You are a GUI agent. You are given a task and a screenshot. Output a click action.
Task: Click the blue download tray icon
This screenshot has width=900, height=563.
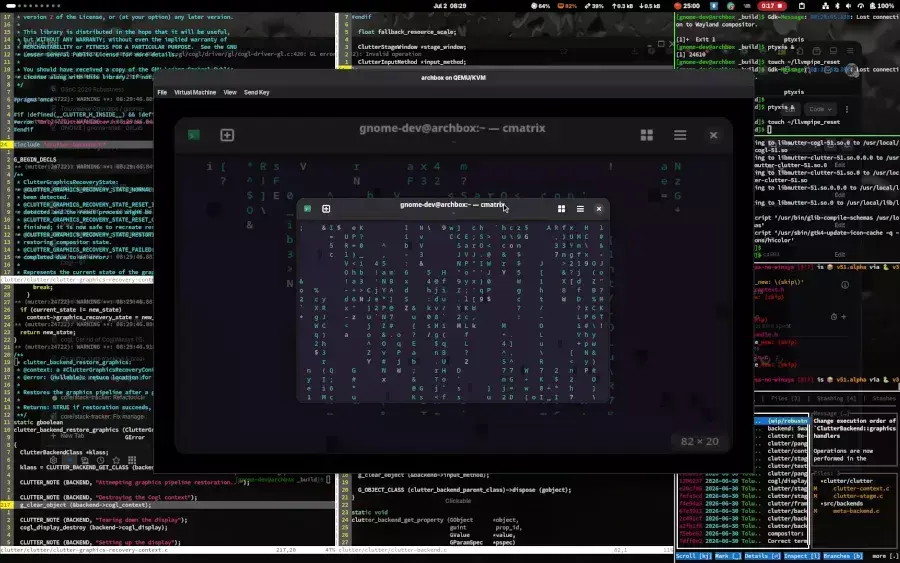[x=714, y=6]
